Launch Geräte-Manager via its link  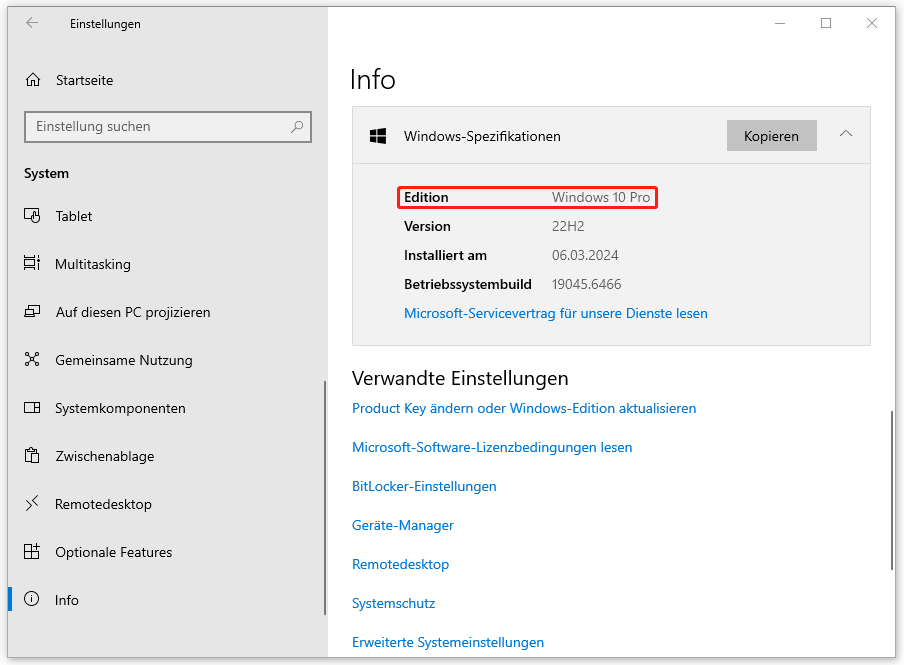(x=402, y=525)
